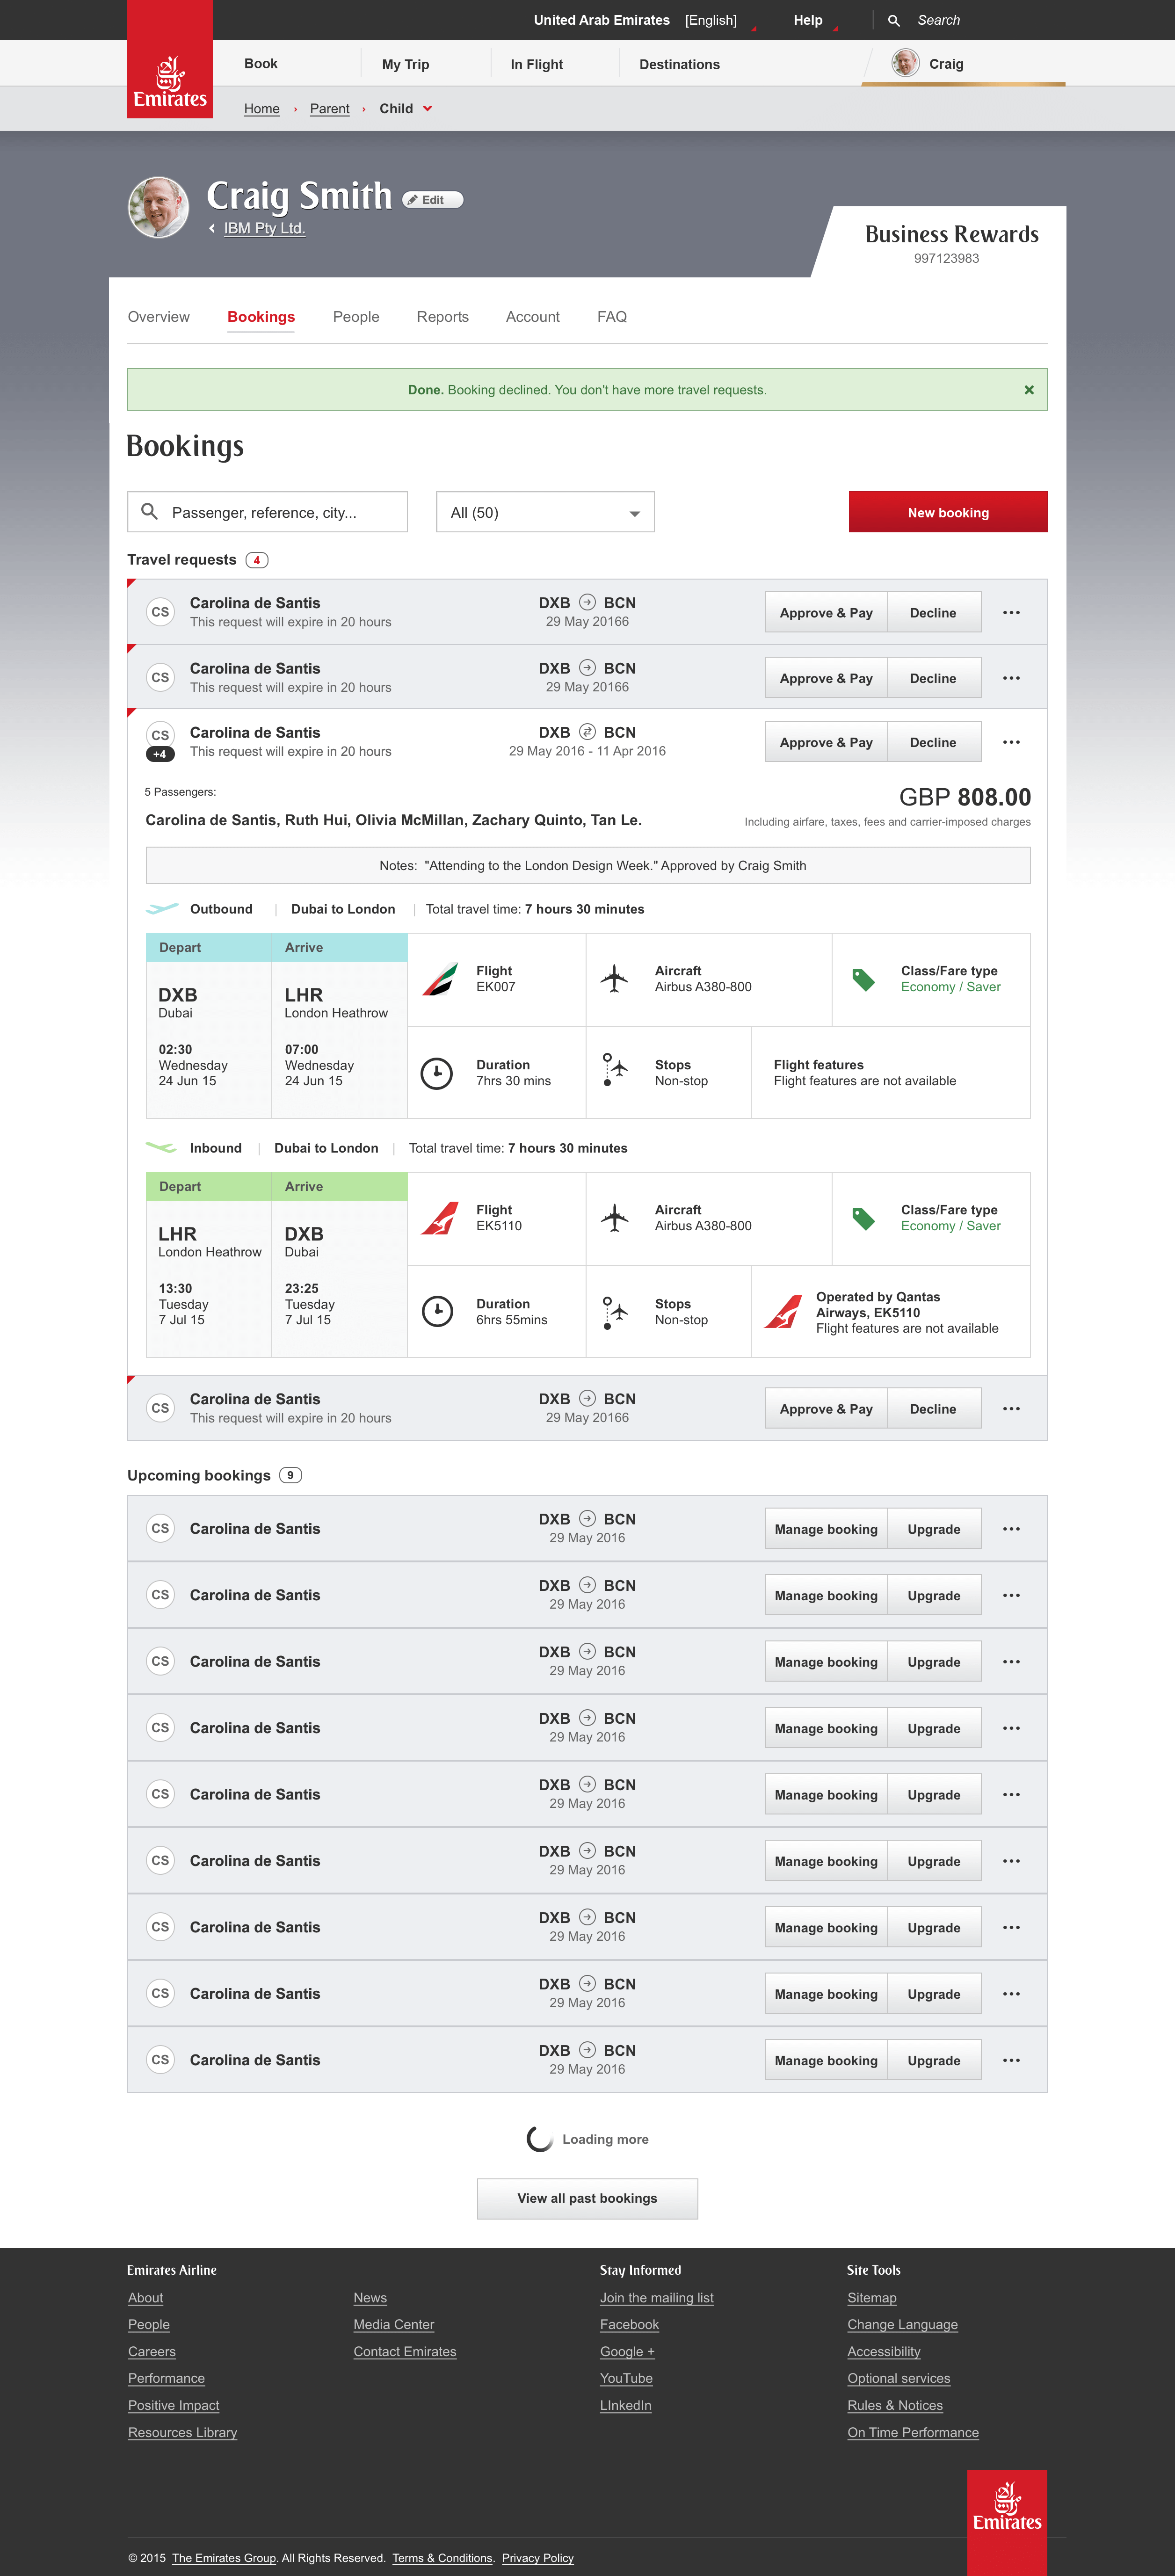Click the Search field in top bar
1175x2576 pixels.
[x=938, y=20]
